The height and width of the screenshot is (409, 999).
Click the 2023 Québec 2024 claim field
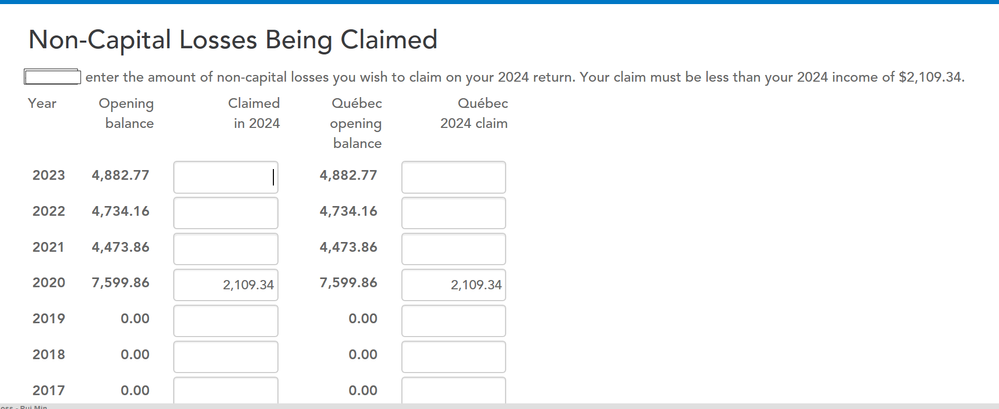(453, 177)
